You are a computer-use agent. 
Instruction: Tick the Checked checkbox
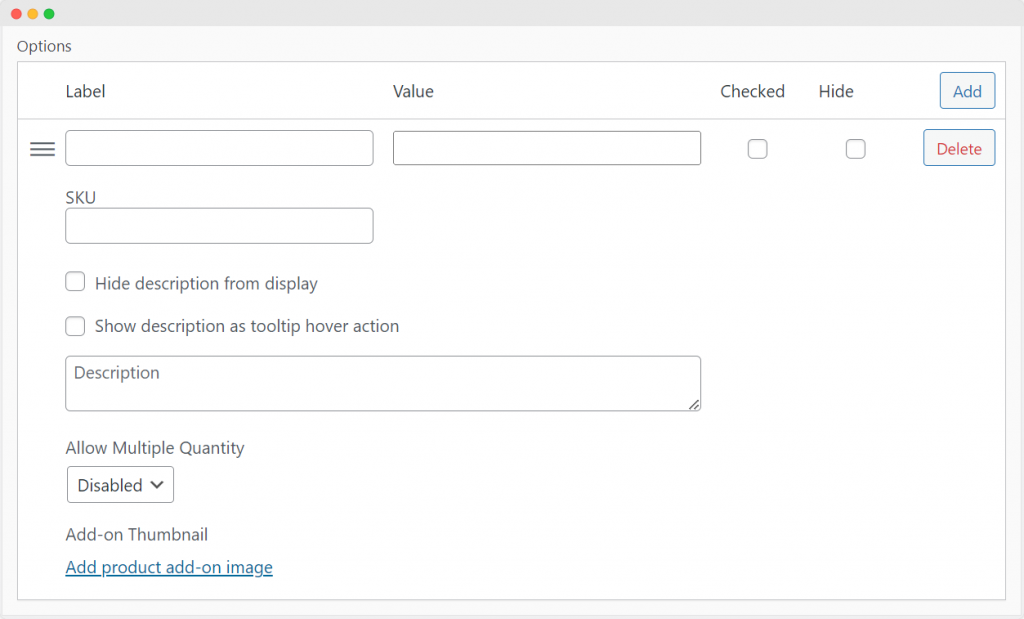click(x=758, y=149)
